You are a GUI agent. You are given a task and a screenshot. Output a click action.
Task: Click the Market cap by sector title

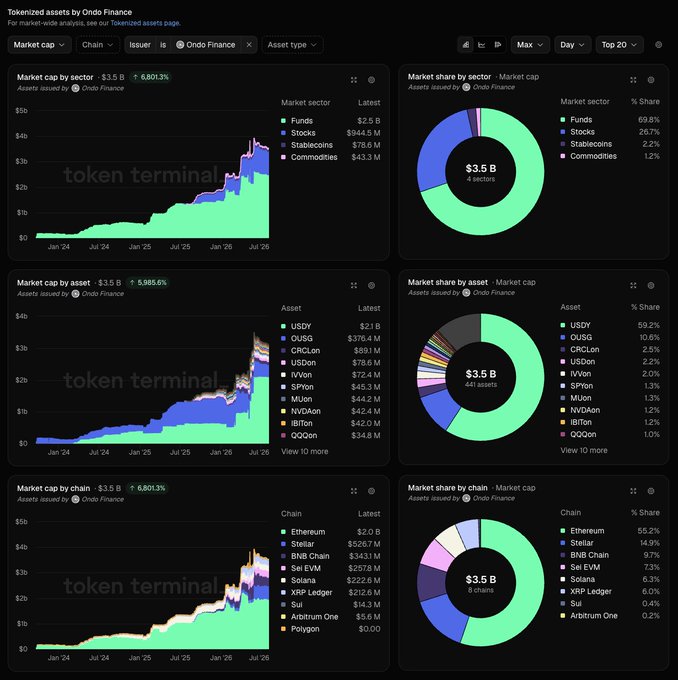coord(55,77)
